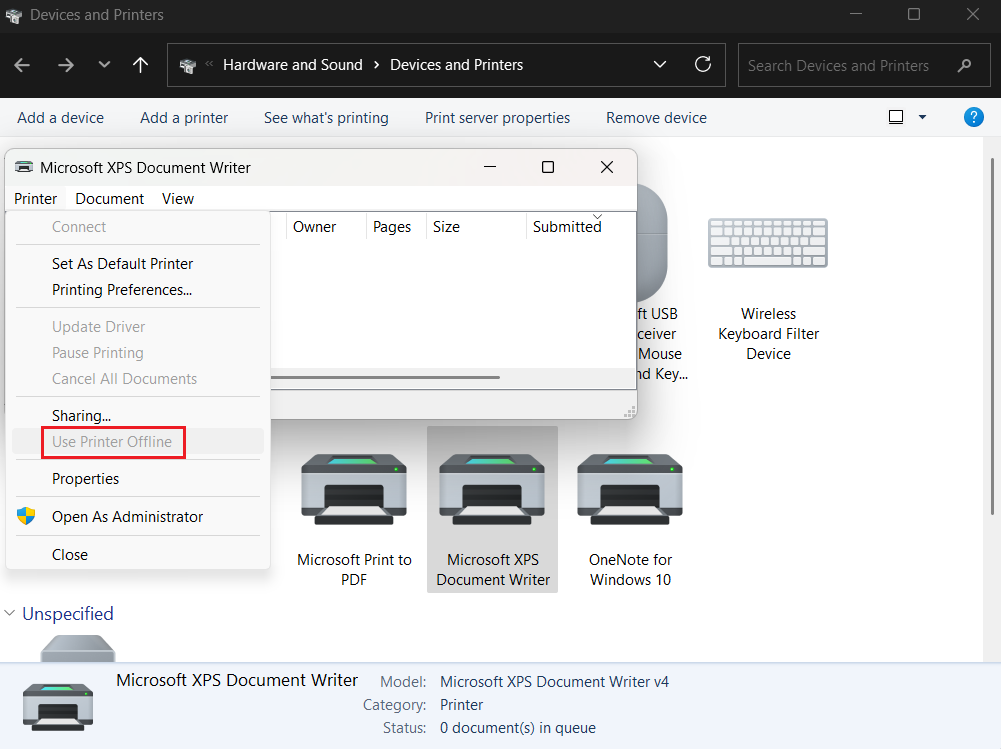Click Add a printer in the toolbar
The width and height of the screenshot is (1001, 749).
(184, 117)
